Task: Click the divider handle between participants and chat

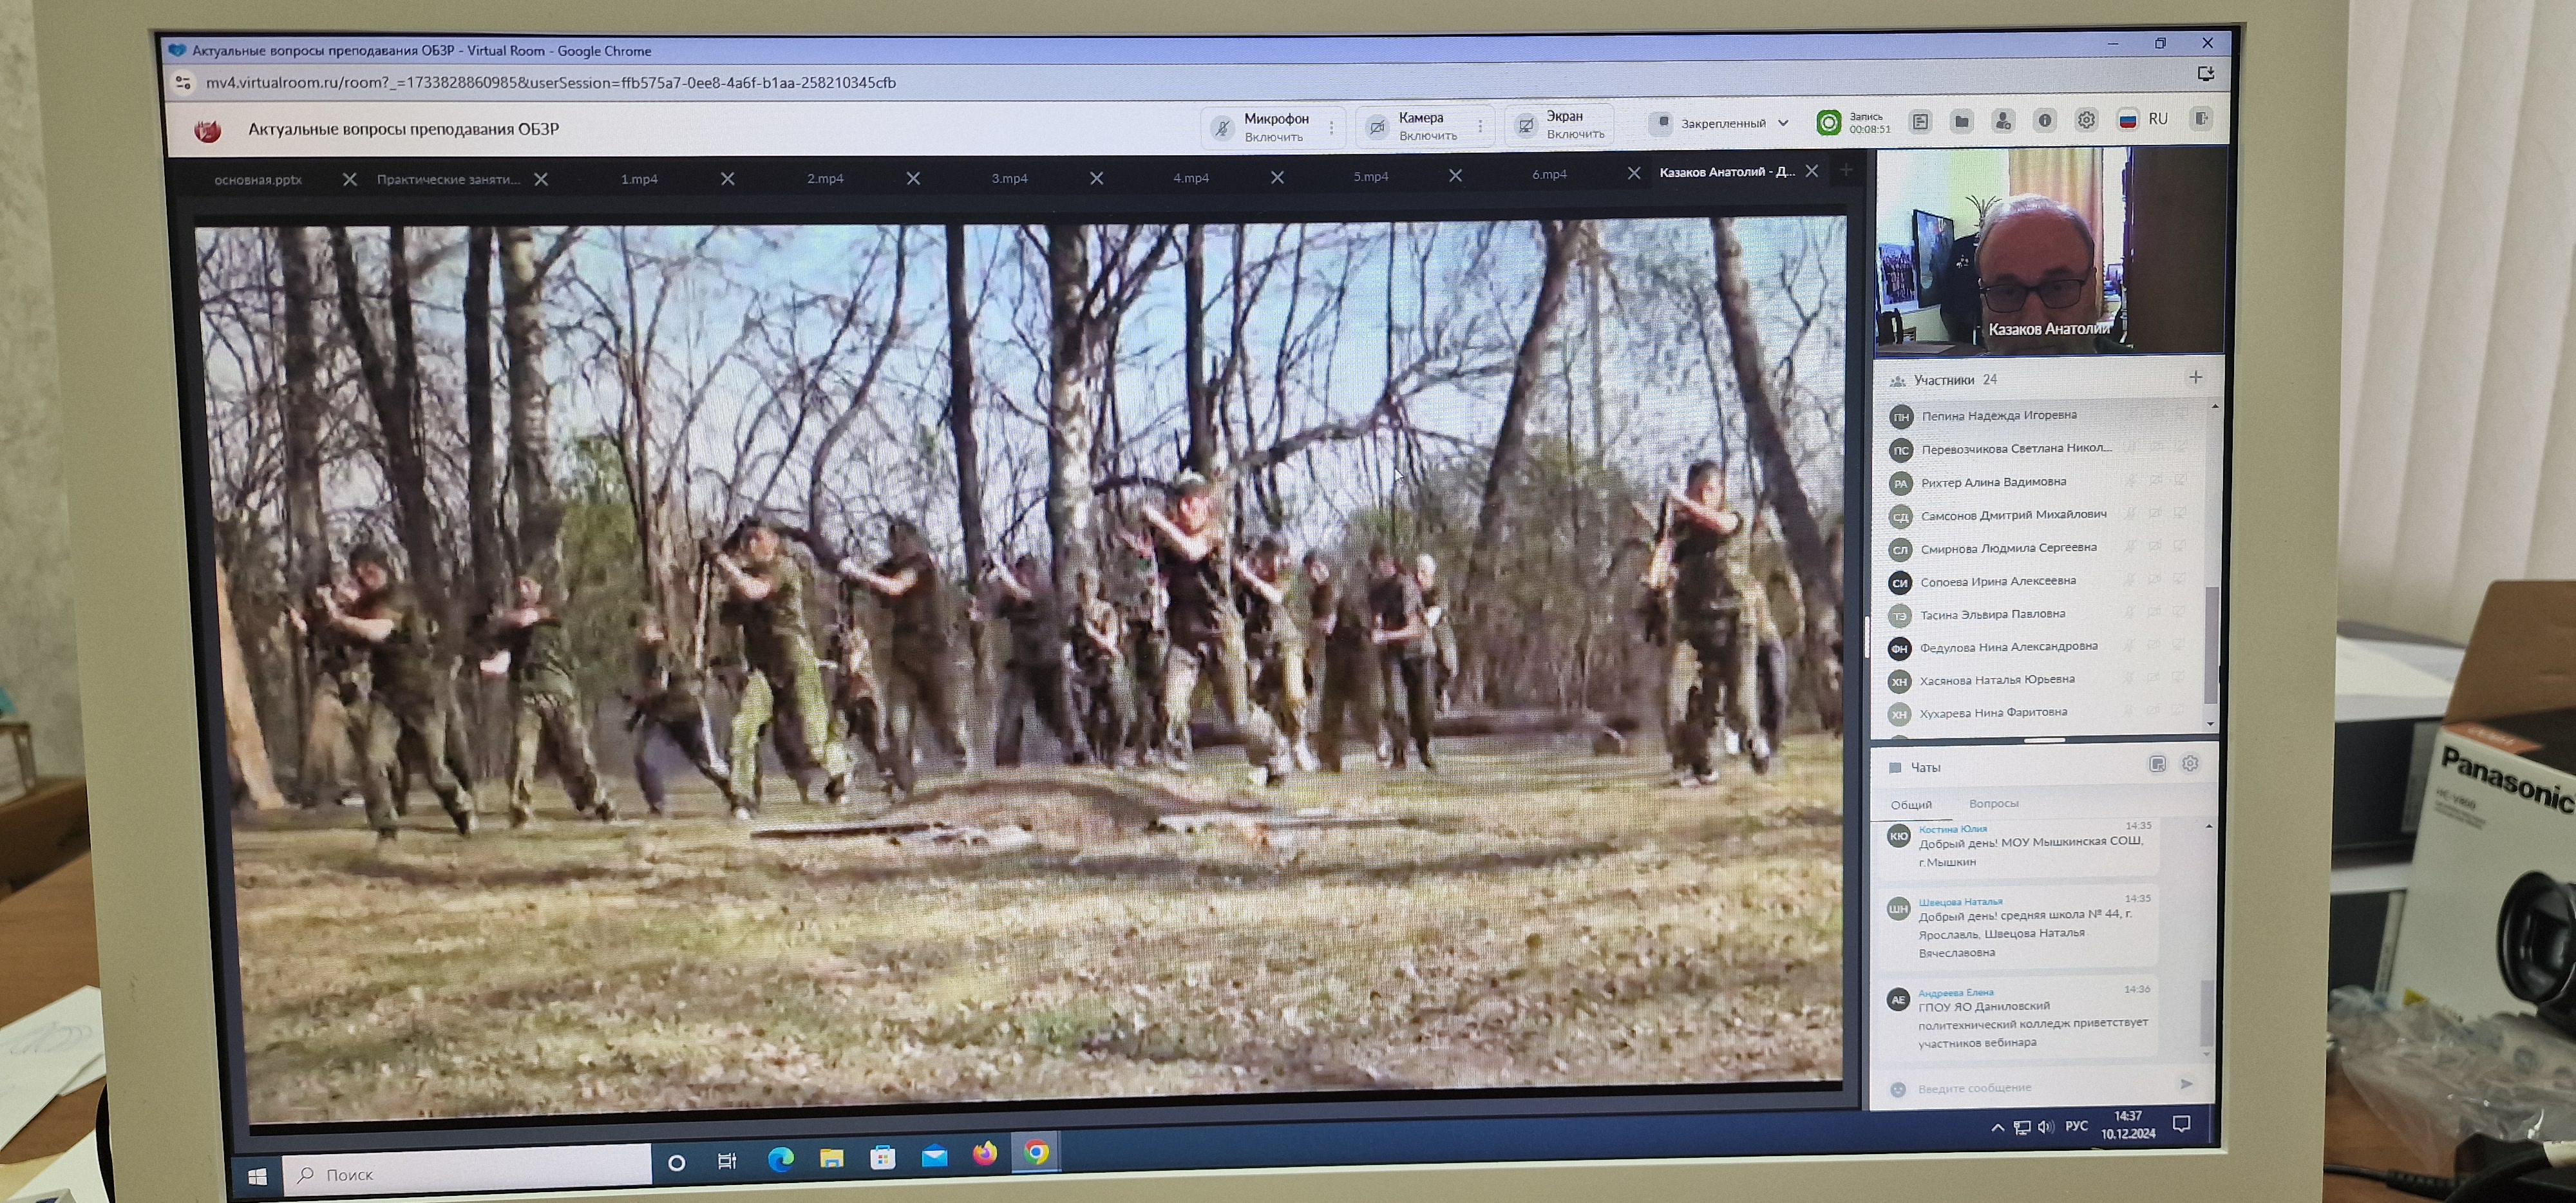Action: 2044,740
